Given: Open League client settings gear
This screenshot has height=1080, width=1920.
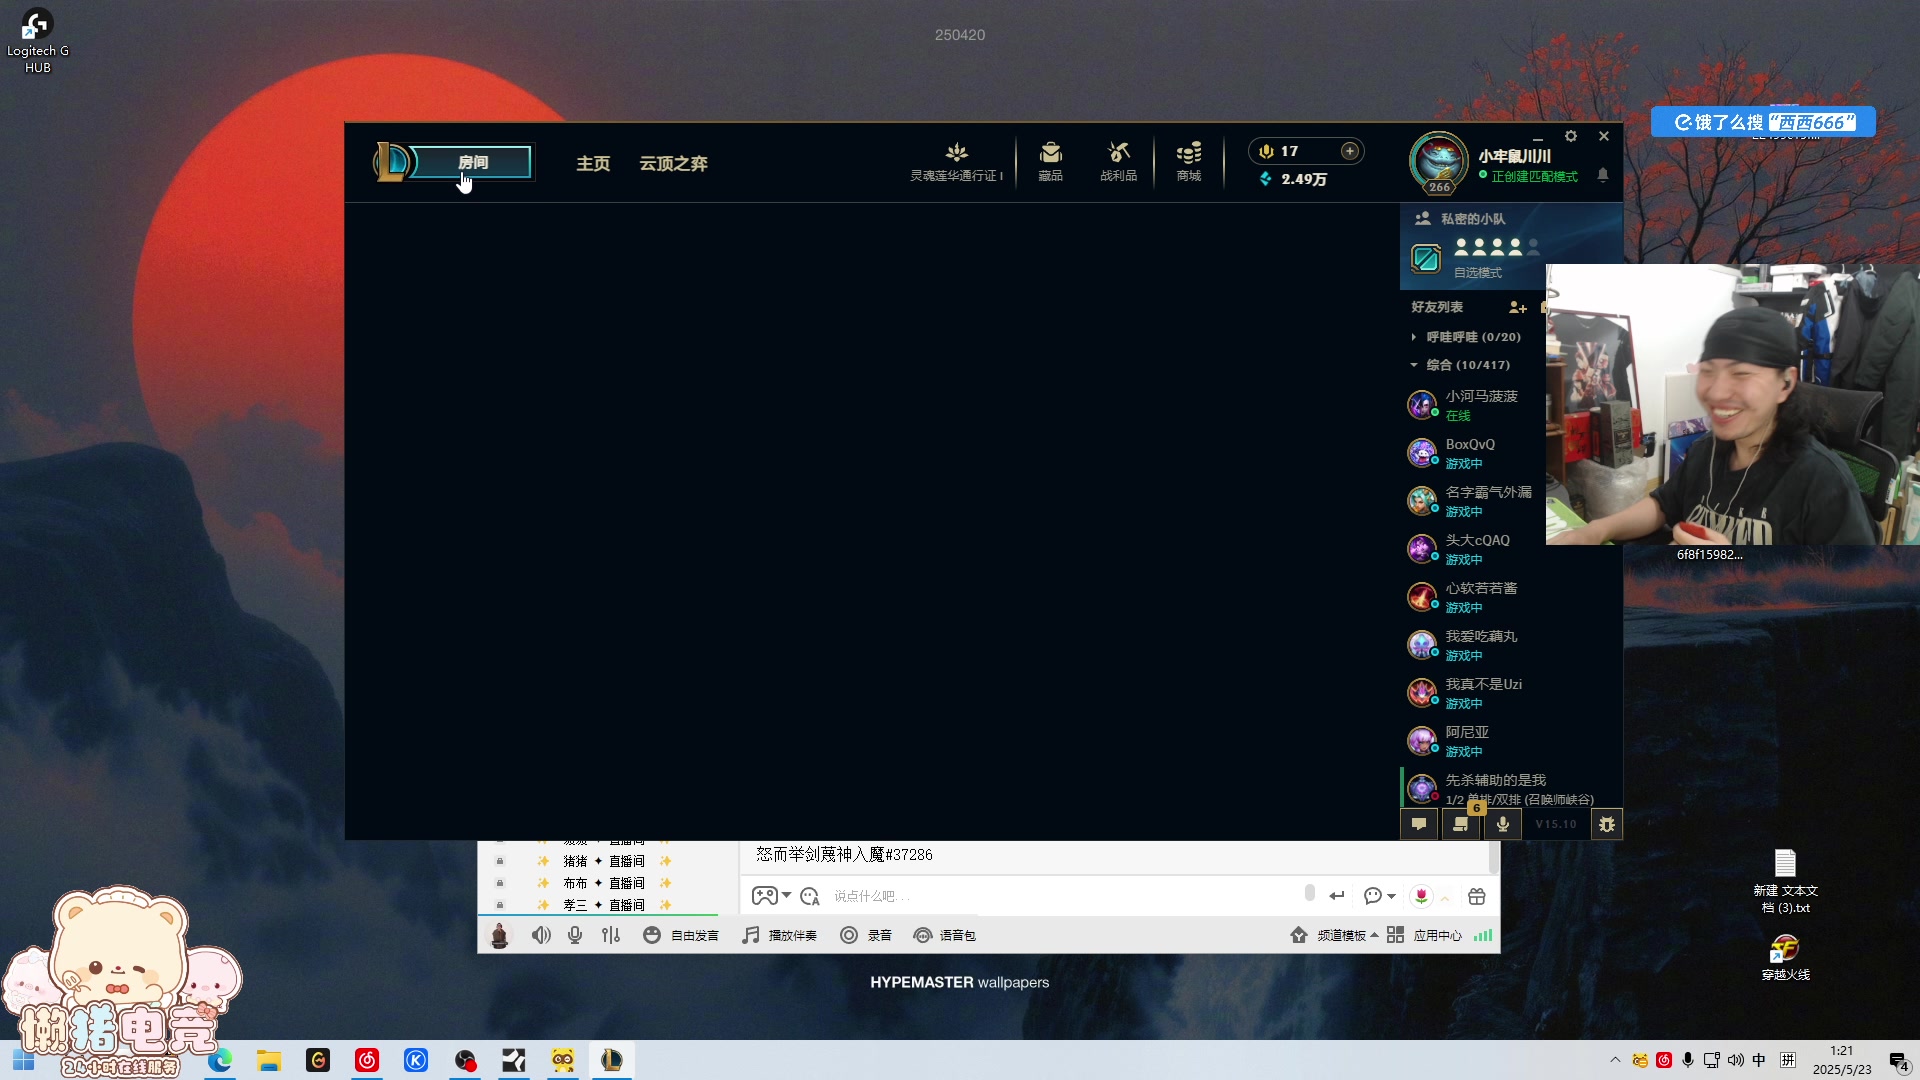Looking at the screenshot, I should (1571, 136).
